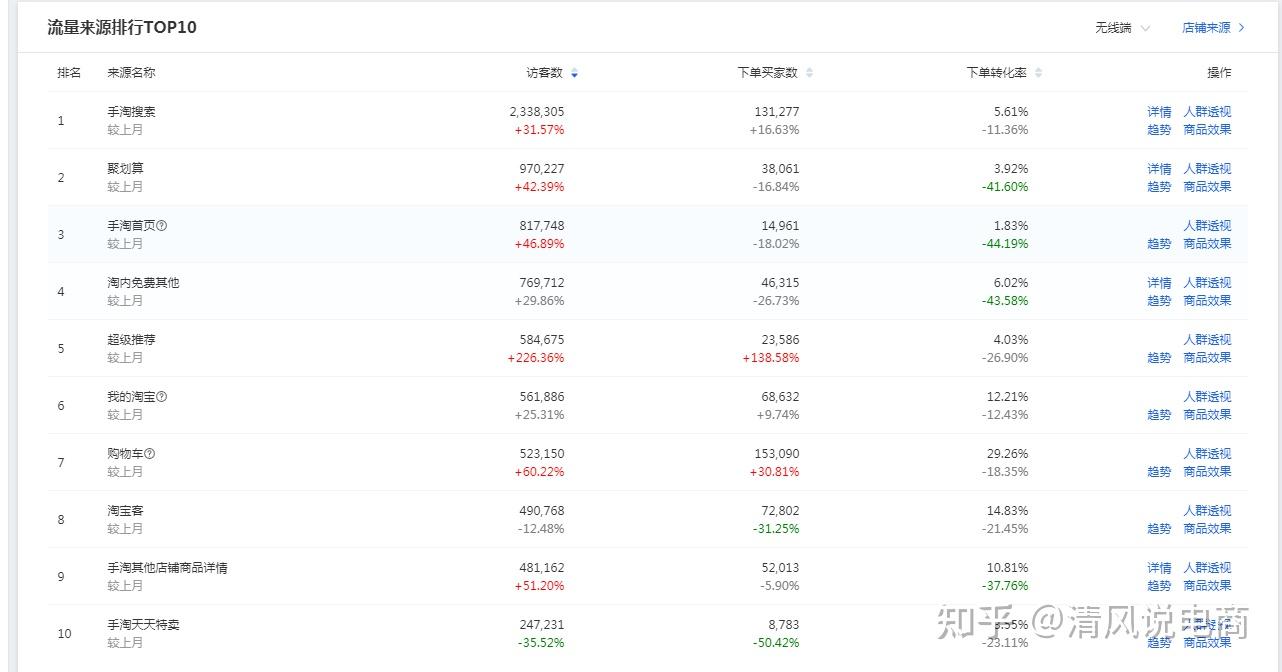The width and height of the screenshot is (1282, 672).
Task: Sort by 下单转化率 column arrow
Action: [1038, 73]
